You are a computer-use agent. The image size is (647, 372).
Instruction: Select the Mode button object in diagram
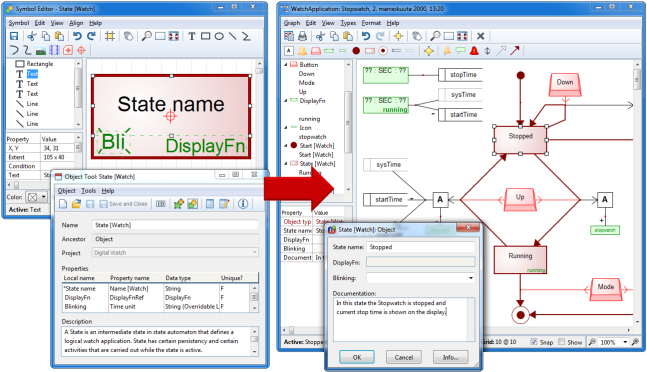[x=605, y=290]
